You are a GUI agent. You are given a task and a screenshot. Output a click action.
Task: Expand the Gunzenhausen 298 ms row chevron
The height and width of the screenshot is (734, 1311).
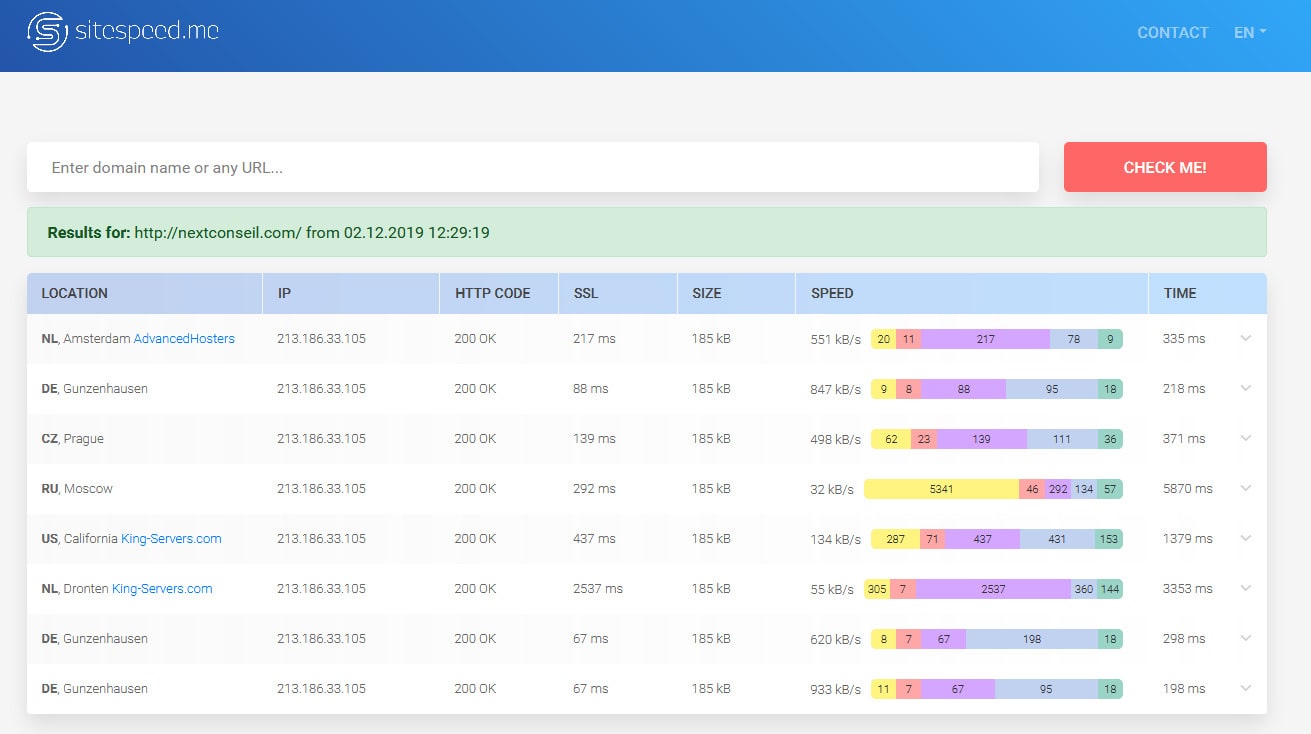pyautogui.click(x=1245, y=638)
